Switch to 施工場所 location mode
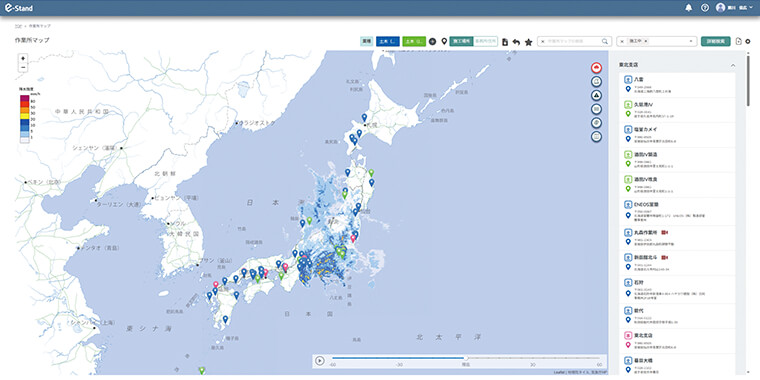 461,42
